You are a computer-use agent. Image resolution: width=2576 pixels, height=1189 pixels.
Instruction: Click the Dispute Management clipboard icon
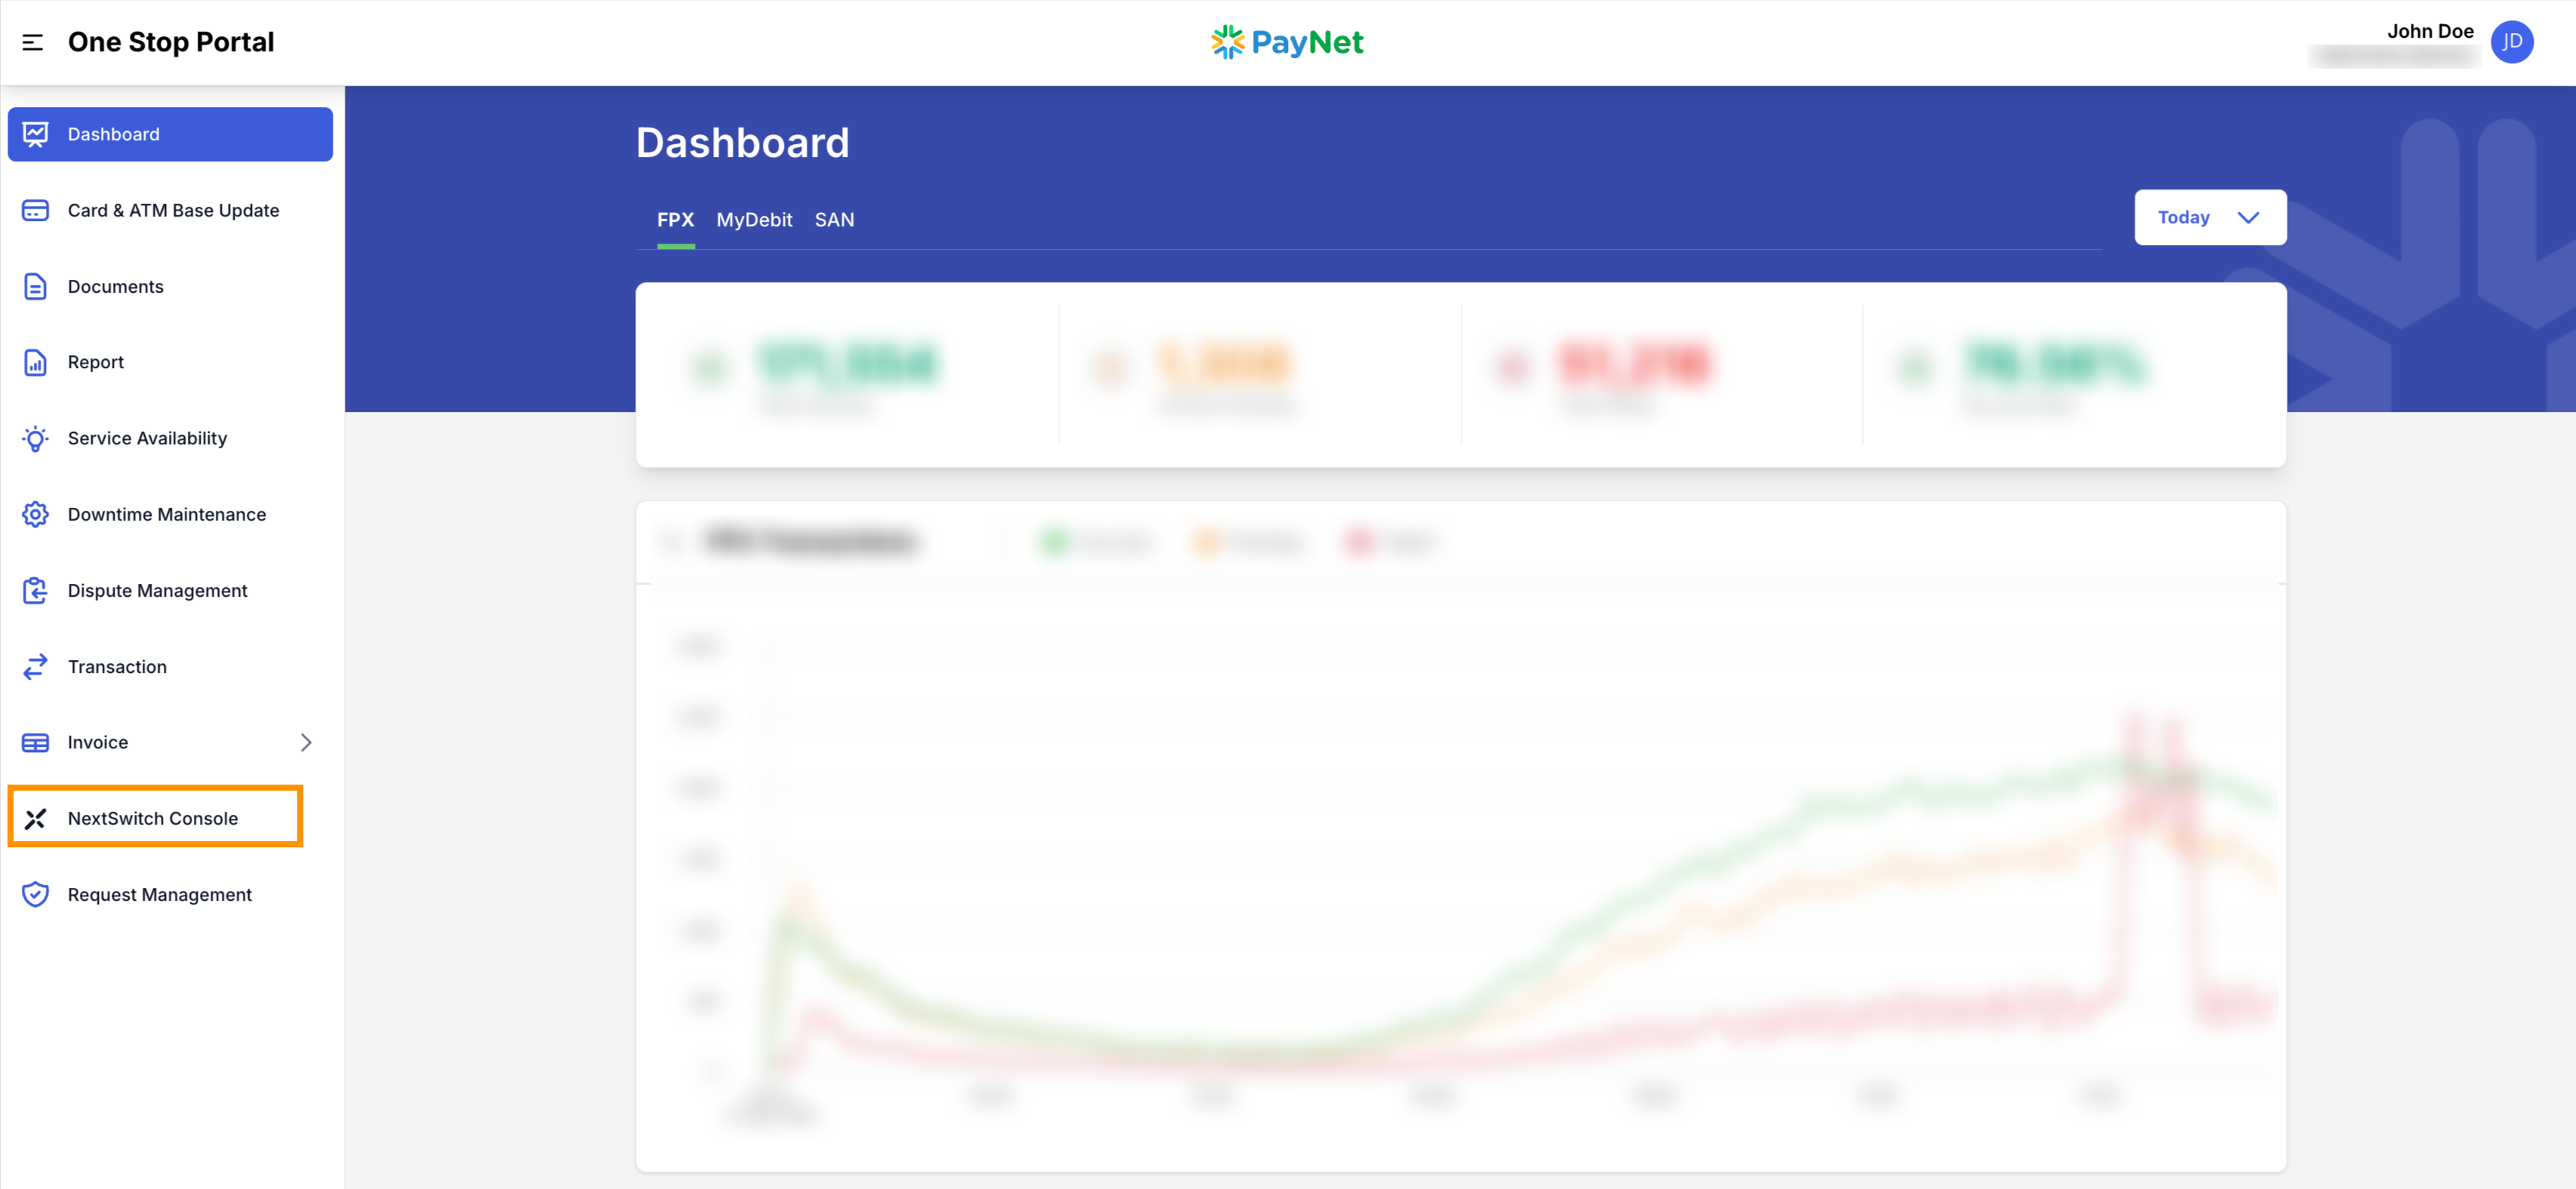[x=35, y=590]
